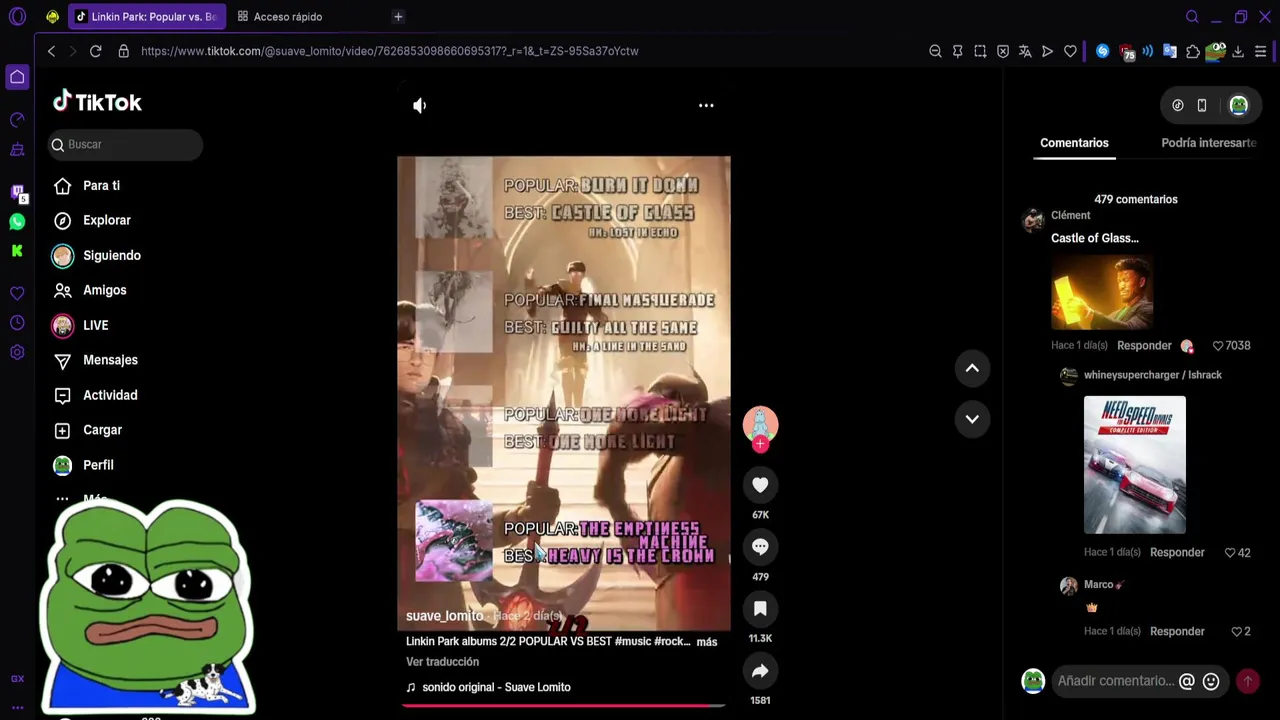This screenshot has width=1280, height=720.
Task: Like the video with the heart icon
Action: 760,485
